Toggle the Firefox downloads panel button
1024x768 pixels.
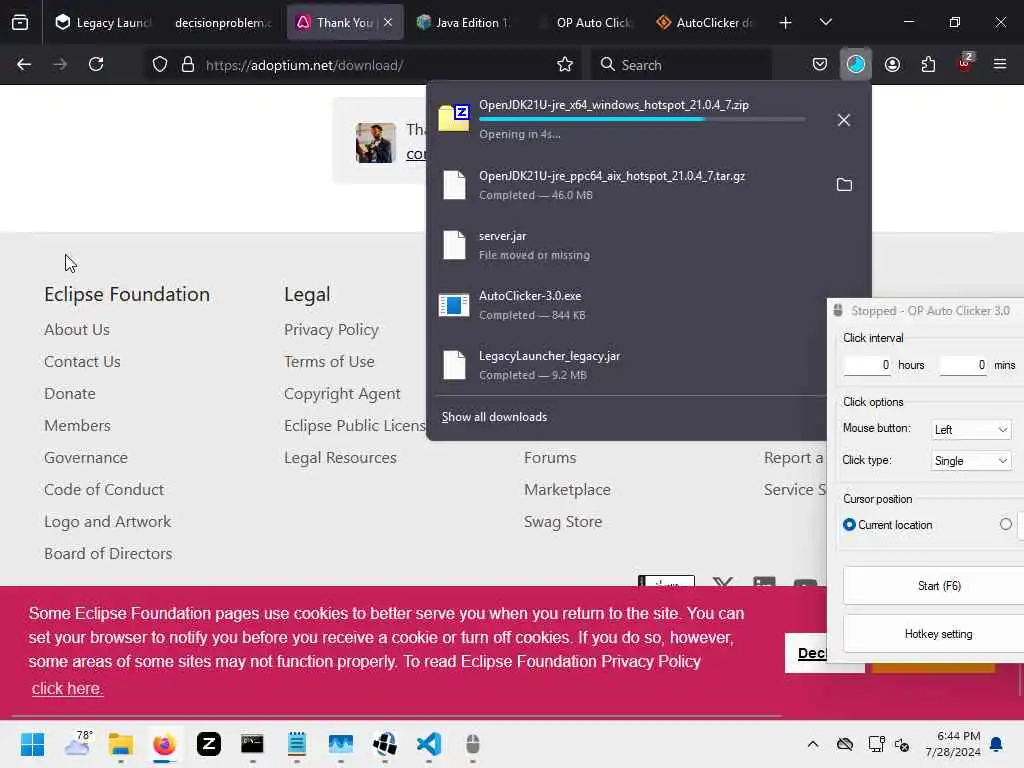point(856,65)
